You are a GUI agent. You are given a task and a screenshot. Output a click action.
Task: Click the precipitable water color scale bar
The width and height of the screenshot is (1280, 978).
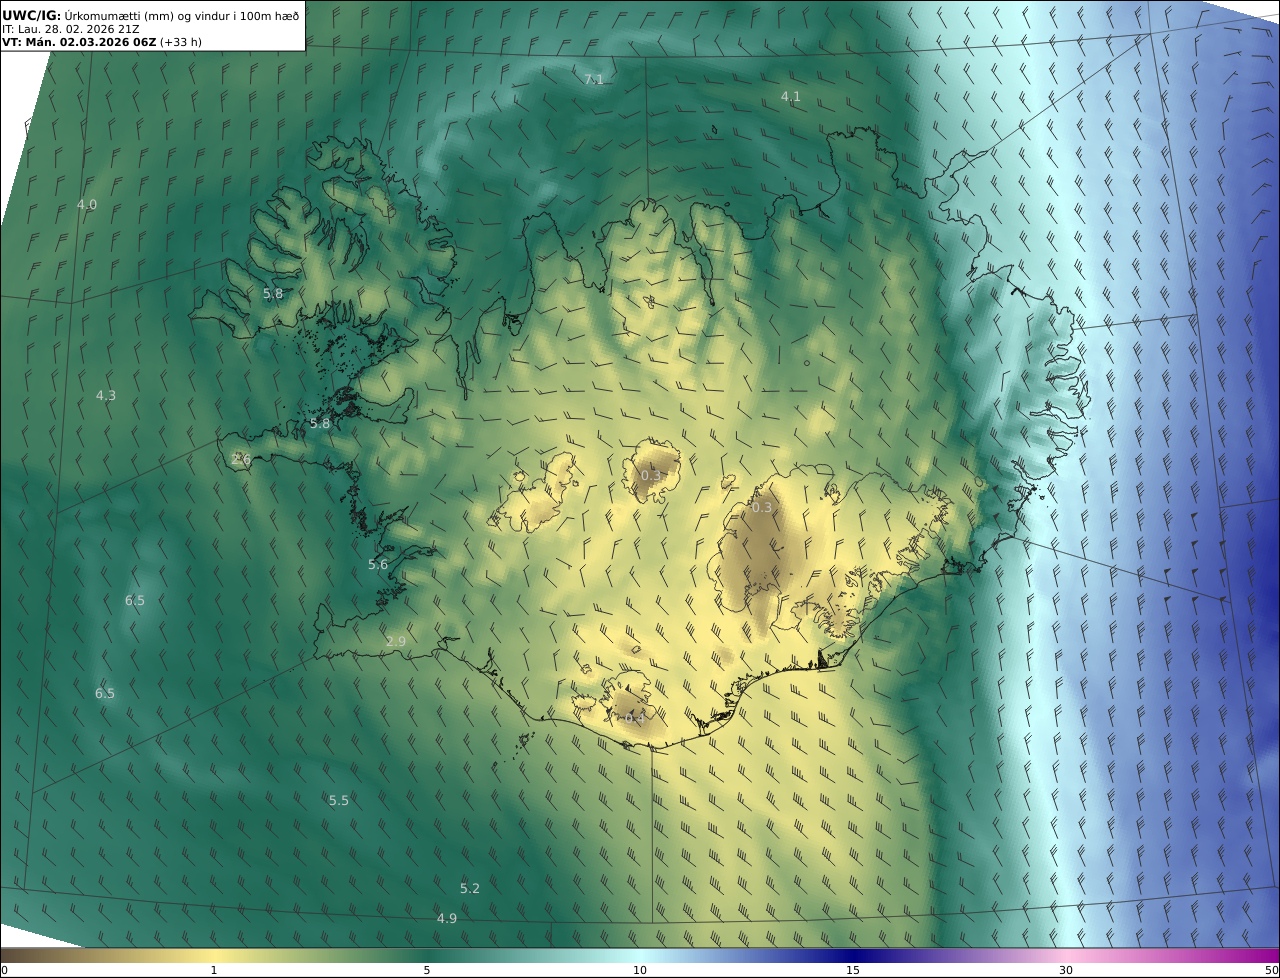640,955
